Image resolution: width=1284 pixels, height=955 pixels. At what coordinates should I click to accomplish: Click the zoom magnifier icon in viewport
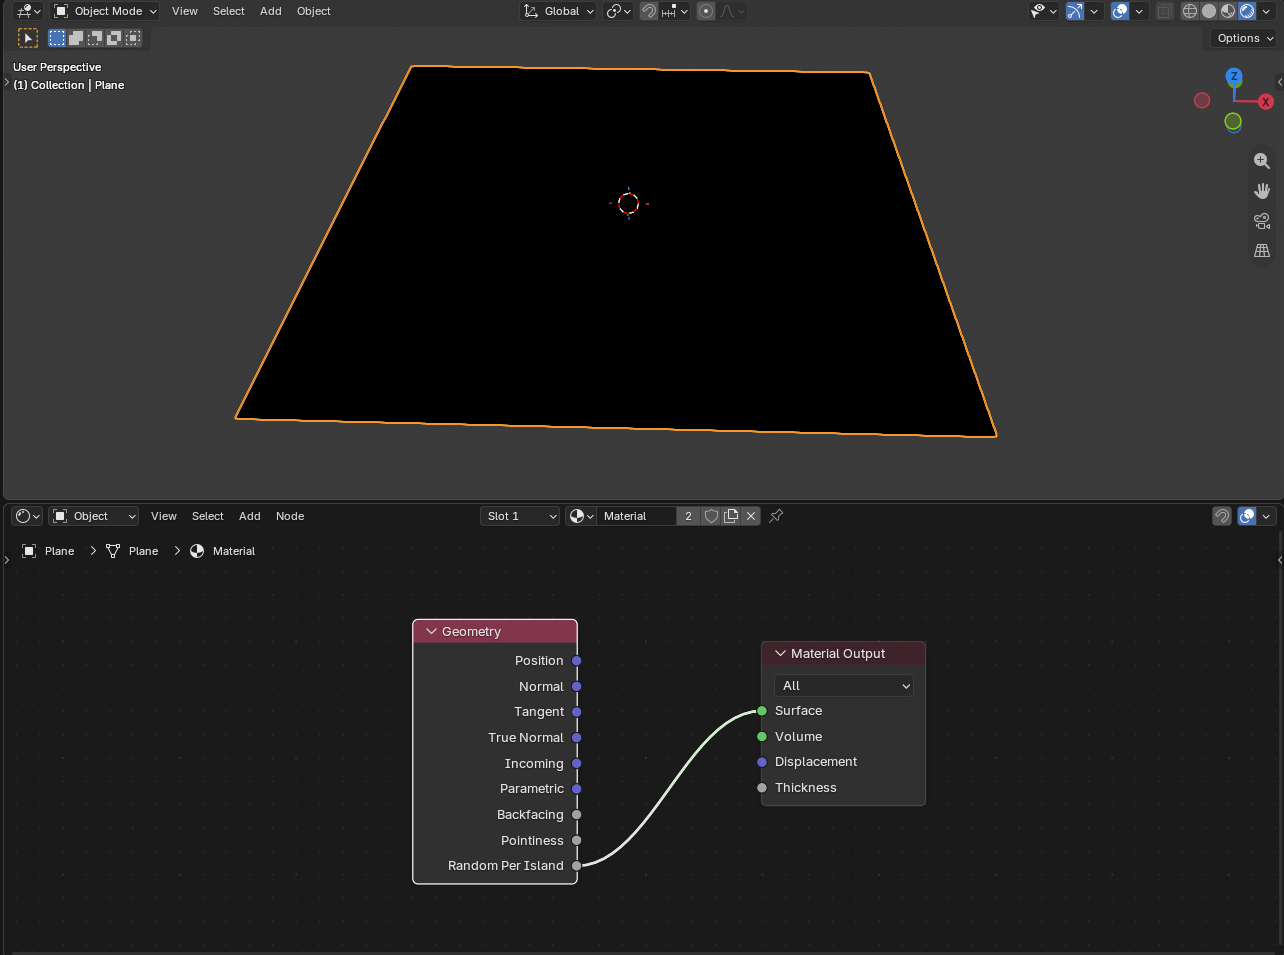(1262, 161)
